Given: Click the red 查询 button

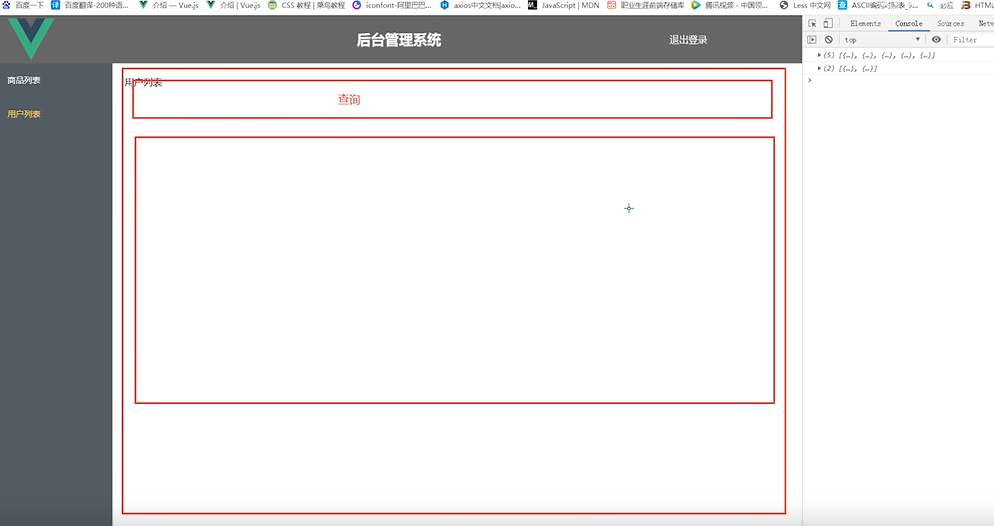Looking at the screenshot, I should point(349,99).
